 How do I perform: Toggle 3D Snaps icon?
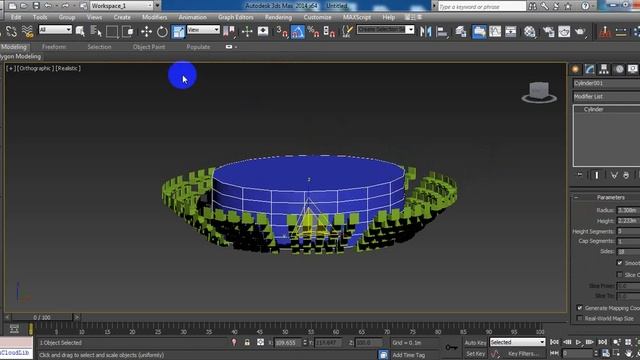click(x=282, y=31)
